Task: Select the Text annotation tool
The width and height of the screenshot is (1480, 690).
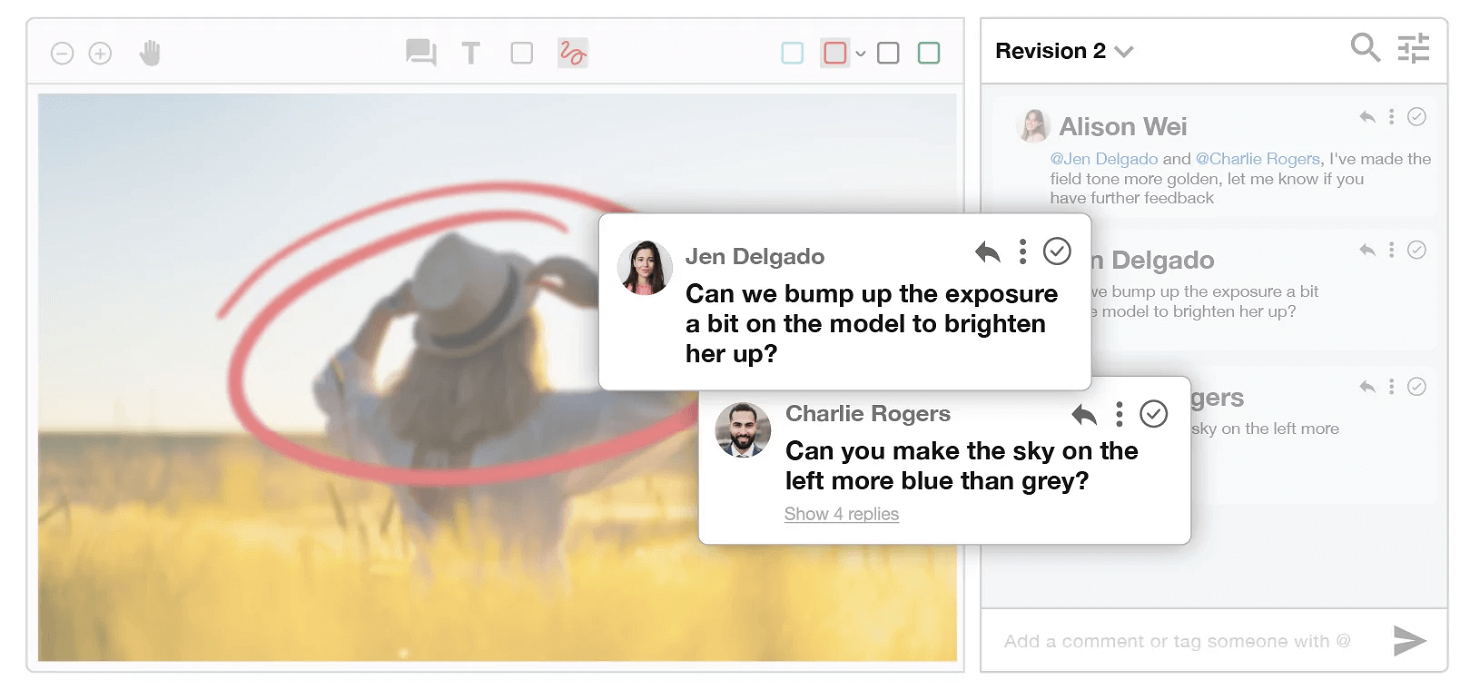Action: coord(470,53)
